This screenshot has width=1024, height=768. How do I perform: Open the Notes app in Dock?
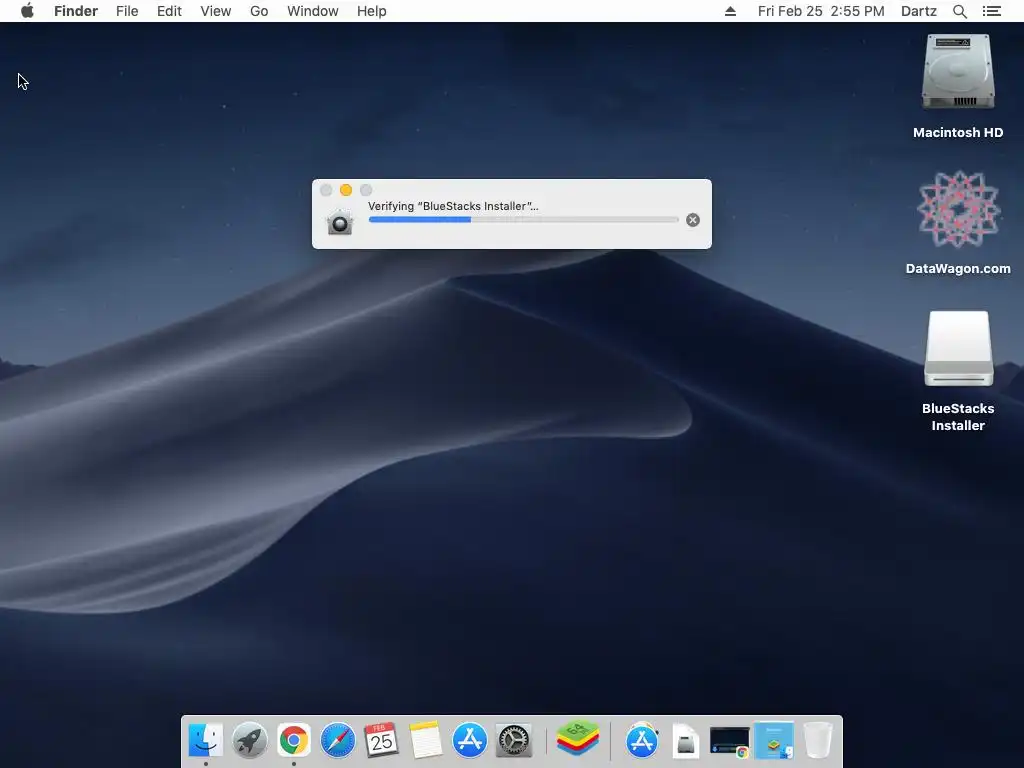pos(426,740)
